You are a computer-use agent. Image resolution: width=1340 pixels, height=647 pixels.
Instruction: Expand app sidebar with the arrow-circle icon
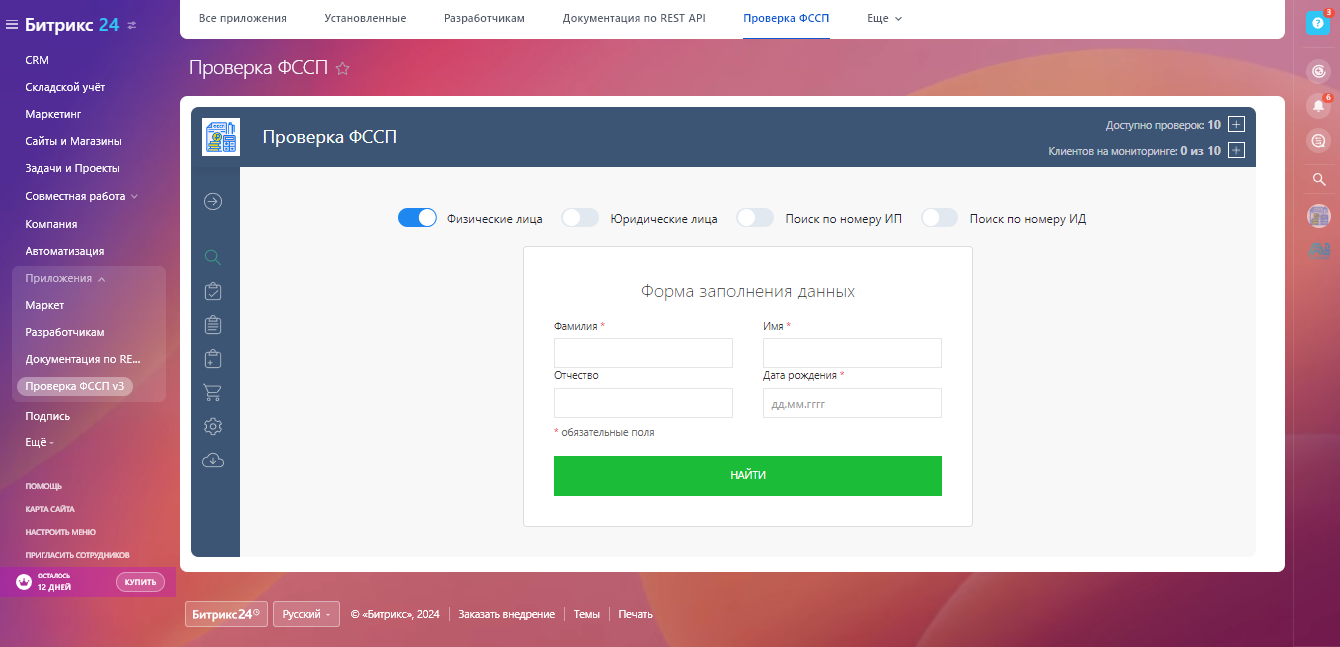click(x=213, y=201)
